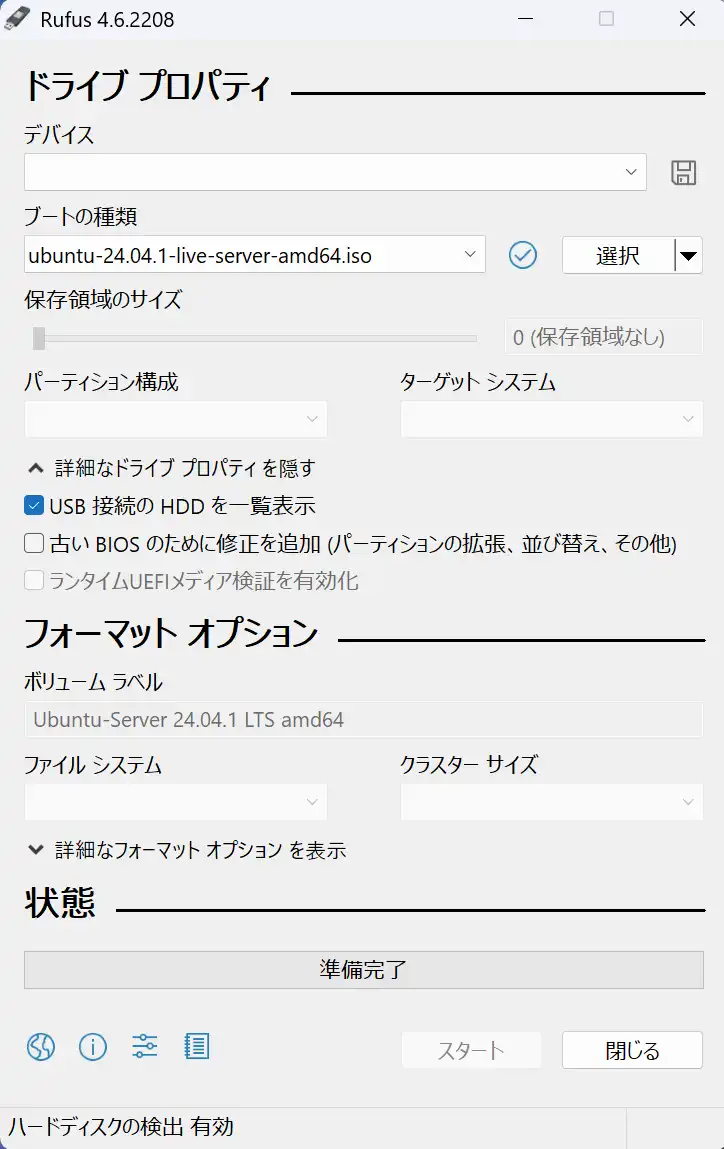Minimize the Rufus window
724x1149 pixels.
[x=525, y=18]
